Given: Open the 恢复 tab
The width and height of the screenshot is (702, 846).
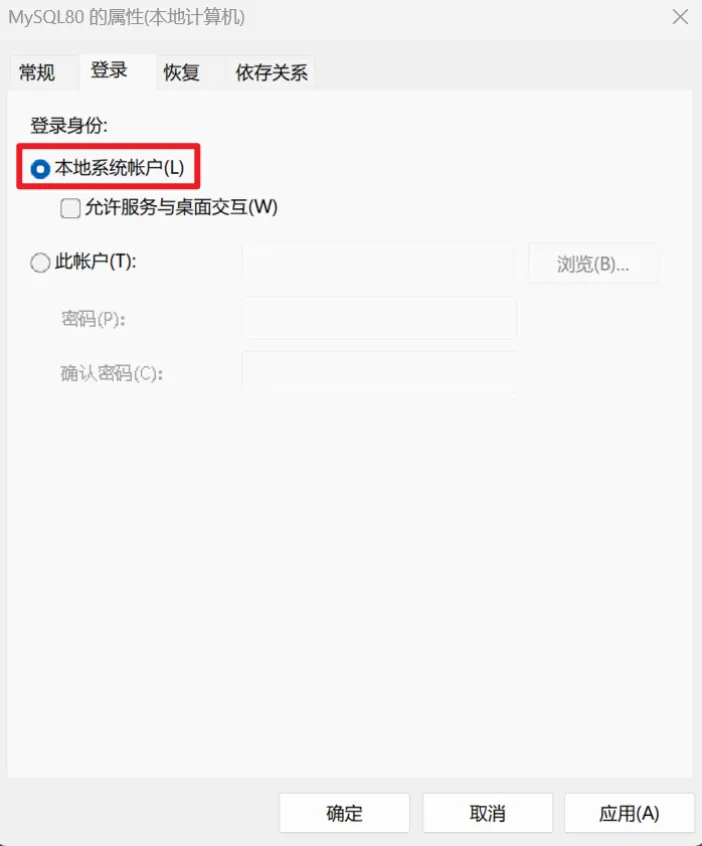Looking at the screenshot, I should [182, 72].
